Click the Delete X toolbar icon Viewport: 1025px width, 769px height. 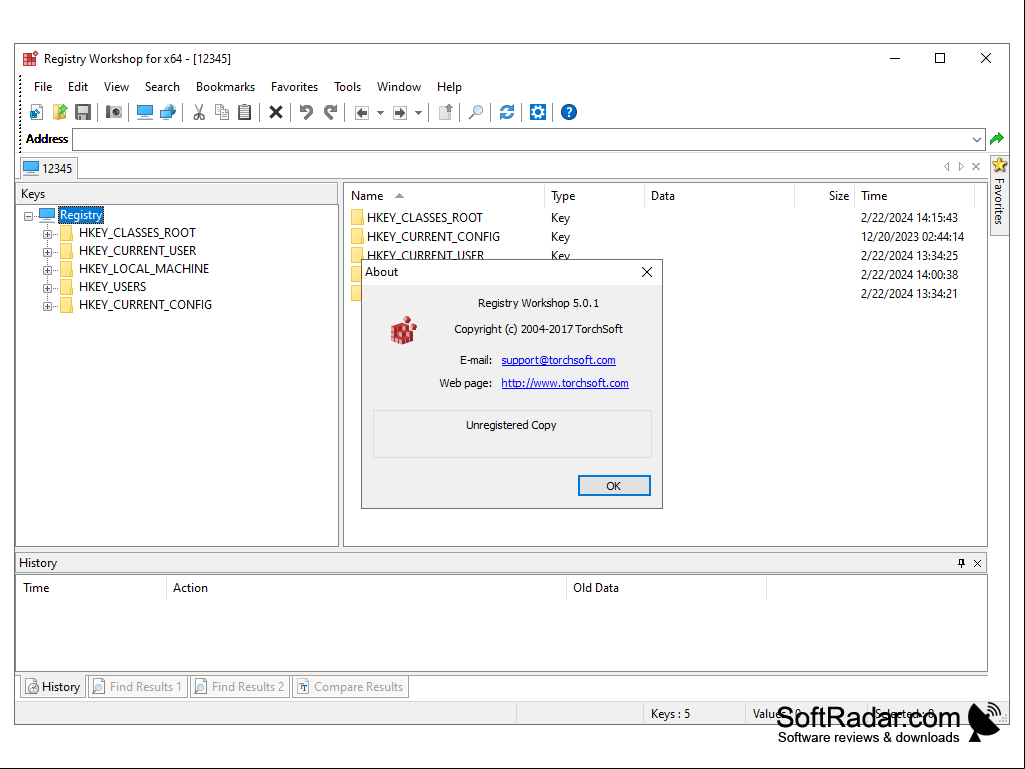pyautogui.click(x=276, y=112)
